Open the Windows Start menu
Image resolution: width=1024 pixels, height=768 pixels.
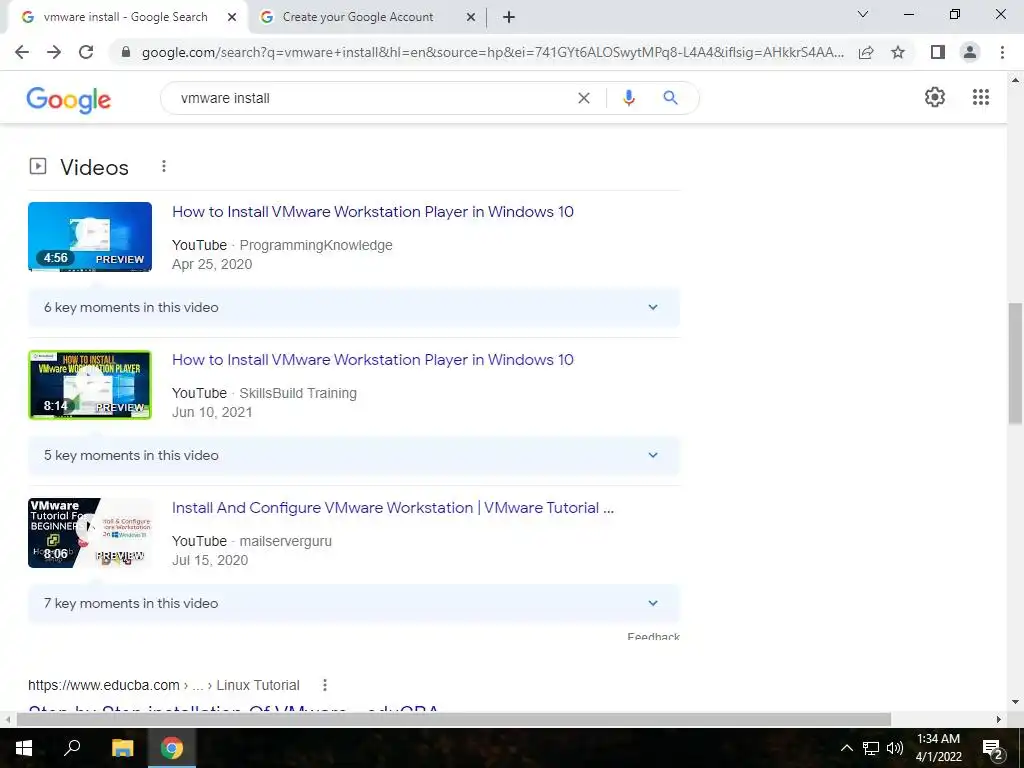pyautogui.click(x=24, y=748)
